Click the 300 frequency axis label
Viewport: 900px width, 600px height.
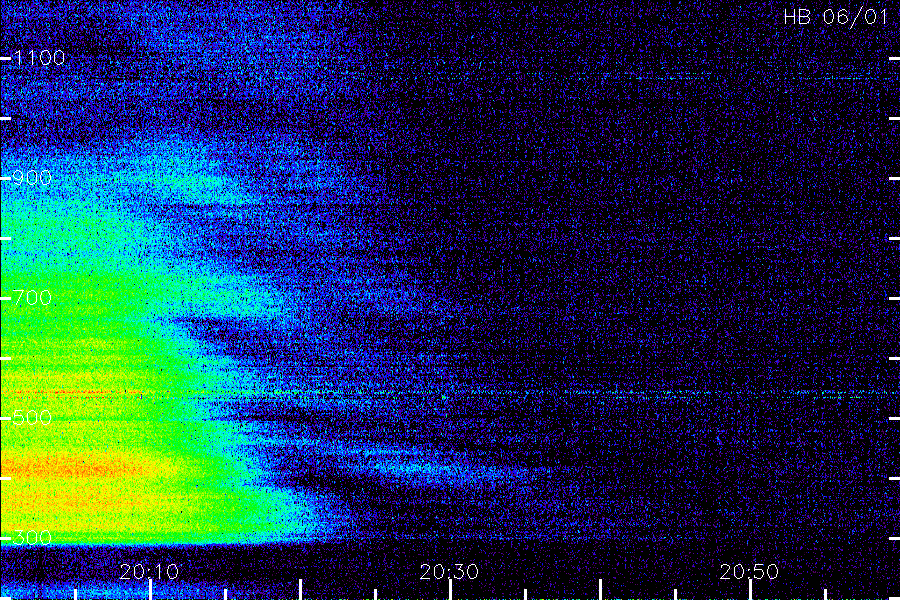point(32,538)
